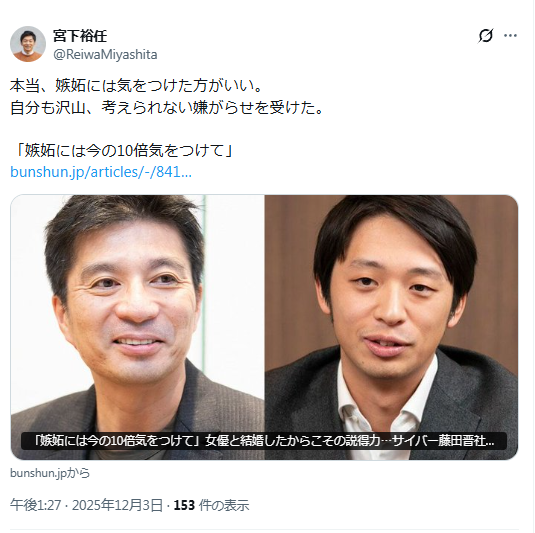Click the 2025年12月3日 date

tap(117, 505)
